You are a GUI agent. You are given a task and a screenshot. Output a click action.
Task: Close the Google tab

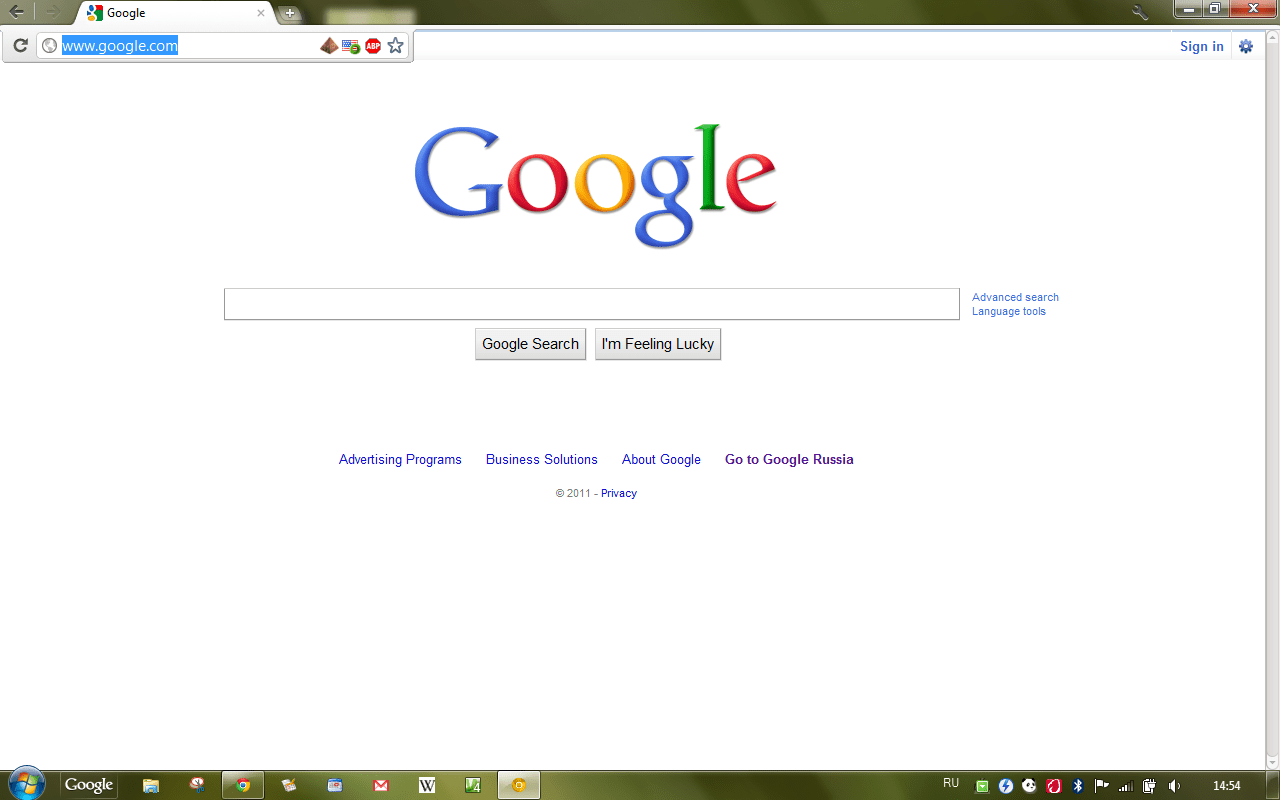click(261, 14)
